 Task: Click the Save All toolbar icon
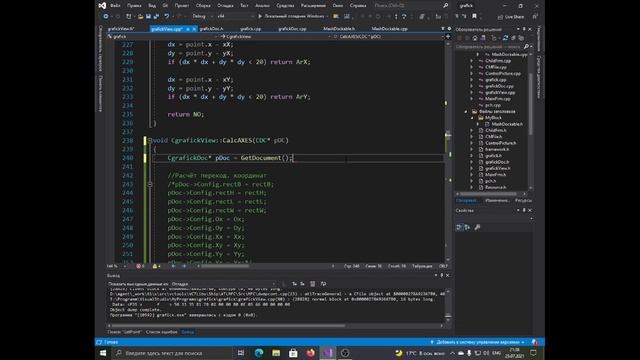pyautogui.click(x=156, y=16)
